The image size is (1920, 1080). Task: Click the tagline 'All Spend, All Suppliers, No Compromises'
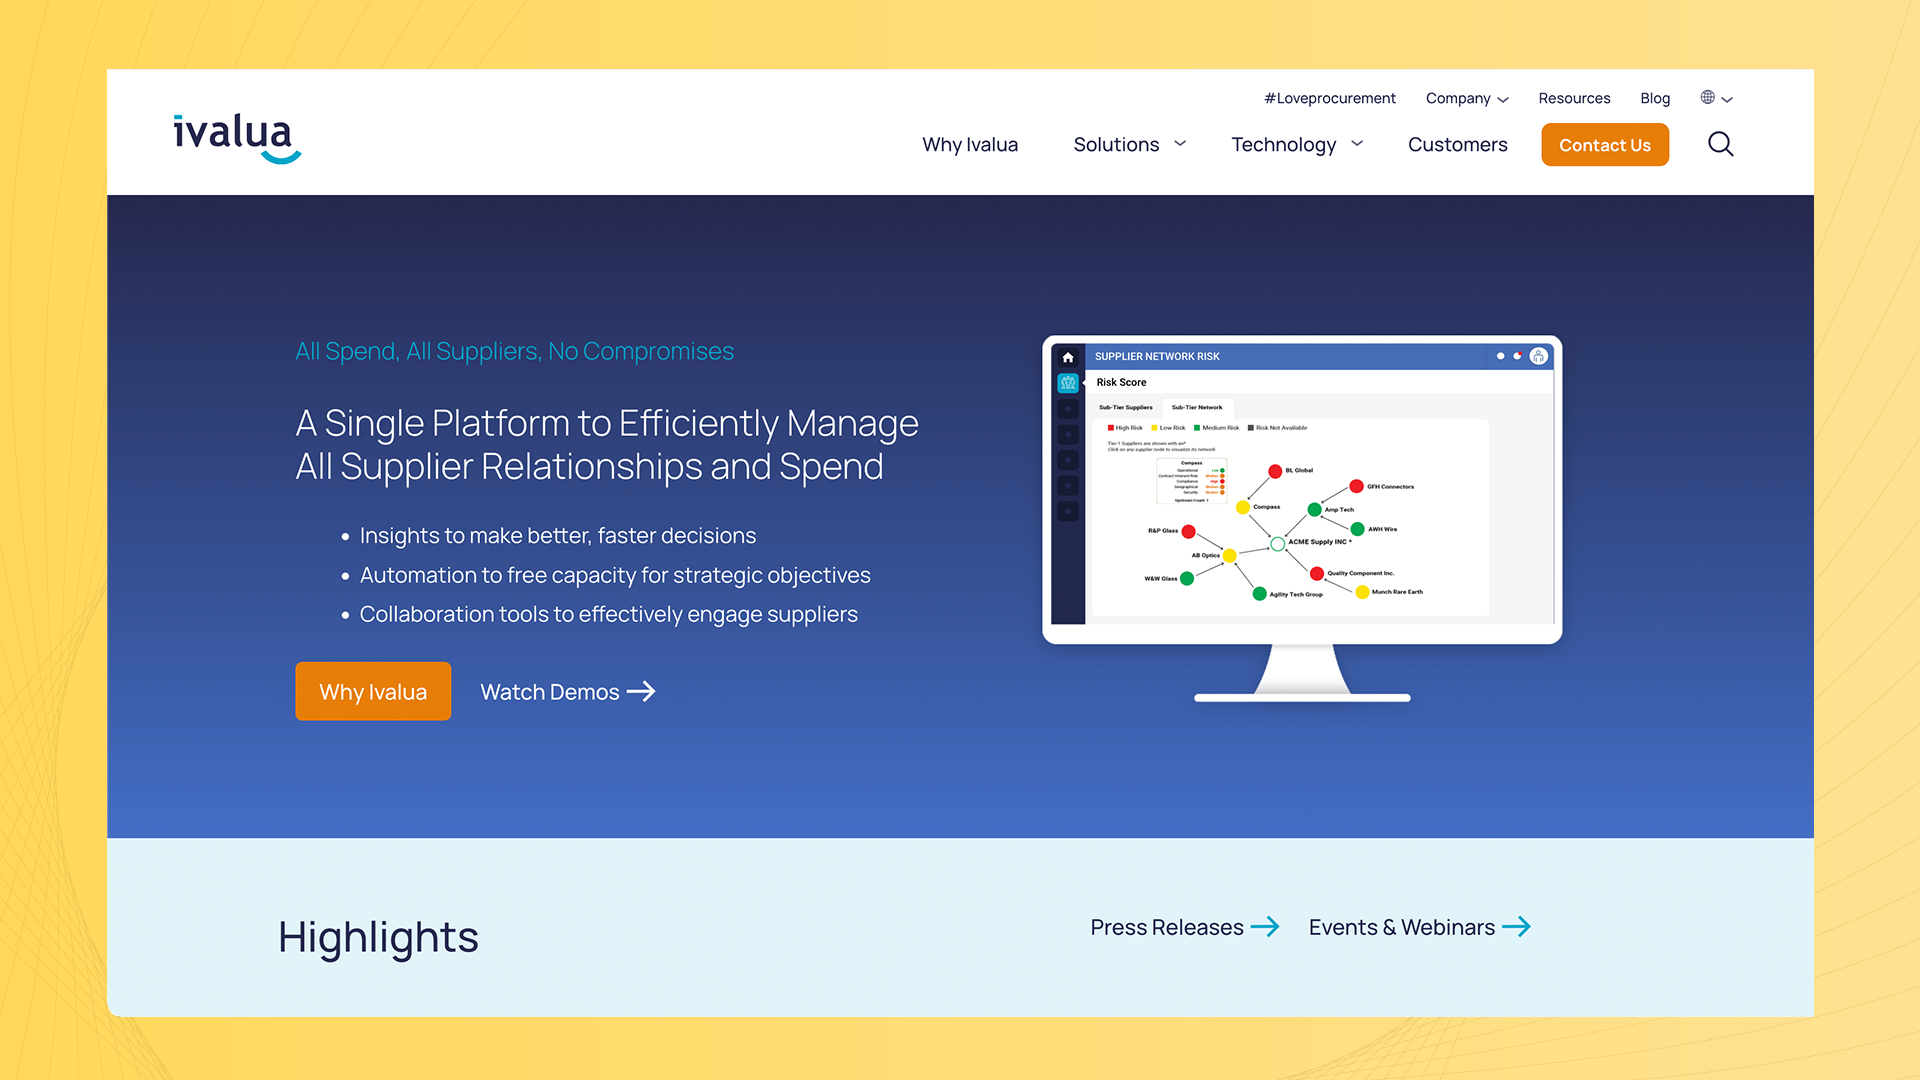tap(514, 351)
